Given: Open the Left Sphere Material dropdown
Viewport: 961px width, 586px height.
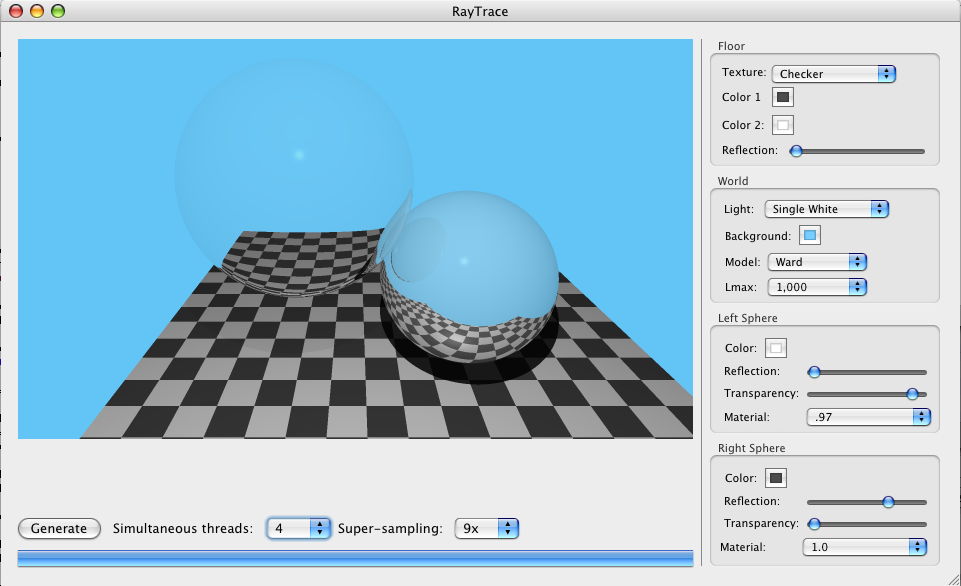Looking at the screenshot, I should [x=868, y=417].
